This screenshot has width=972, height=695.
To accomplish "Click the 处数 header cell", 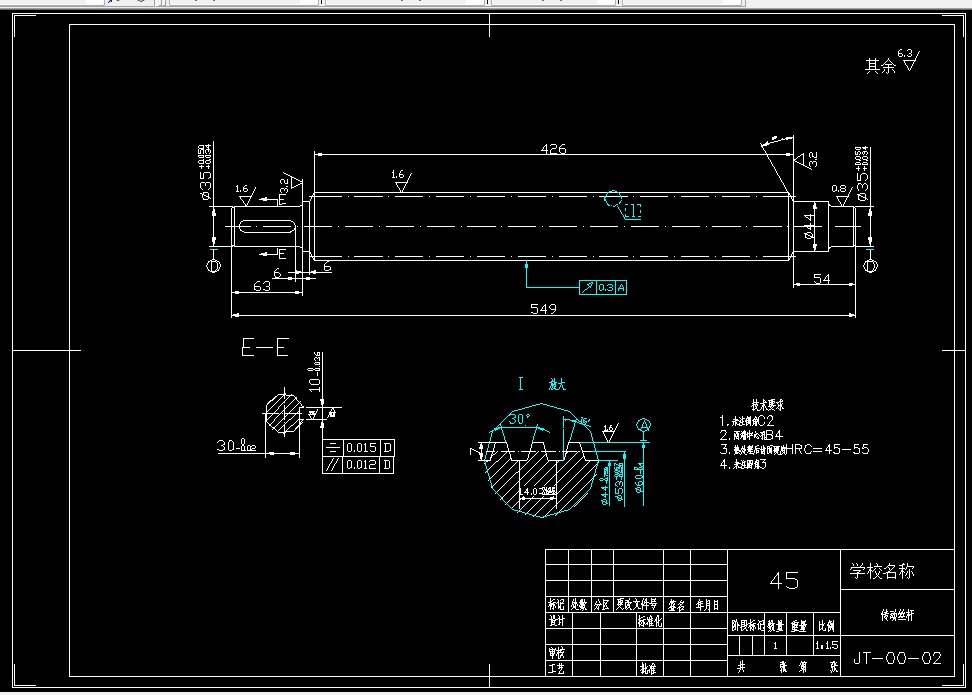I will coord(579,604).
